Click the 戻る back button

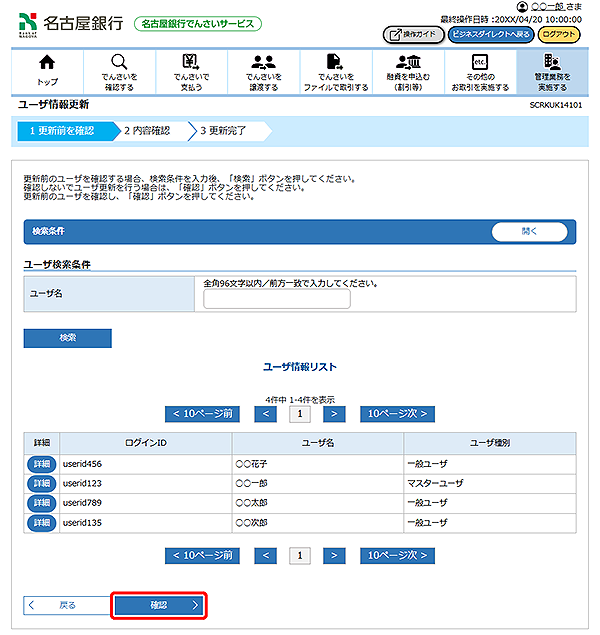(65, 605)
